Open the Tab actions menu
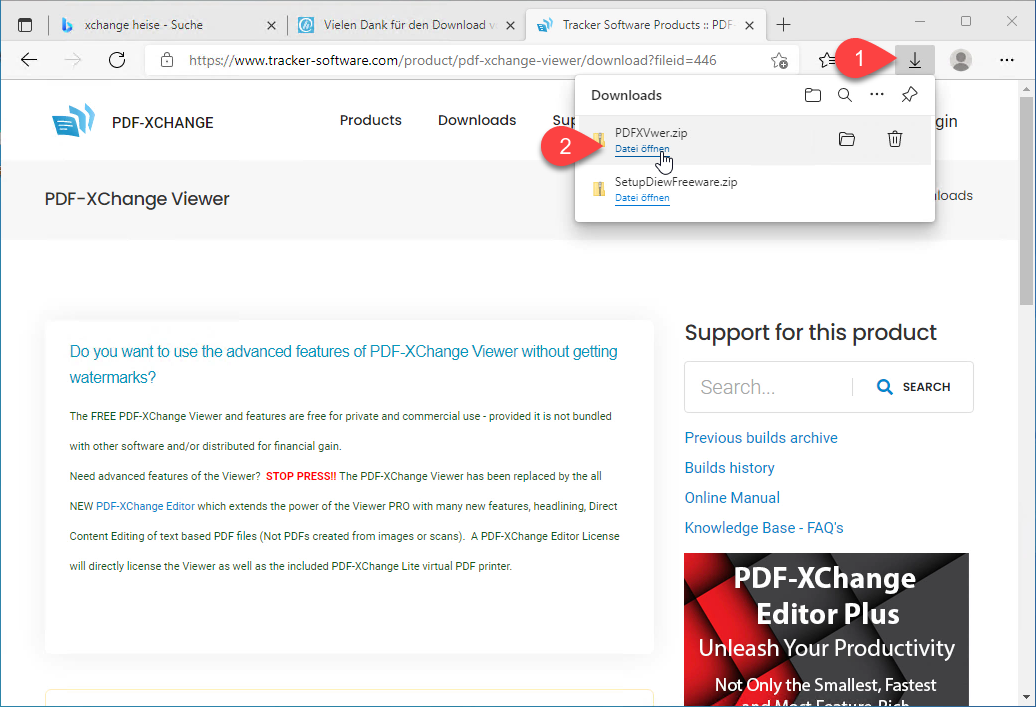The image size is (1036, 707). pyautogui.click(x=25, y=24)
